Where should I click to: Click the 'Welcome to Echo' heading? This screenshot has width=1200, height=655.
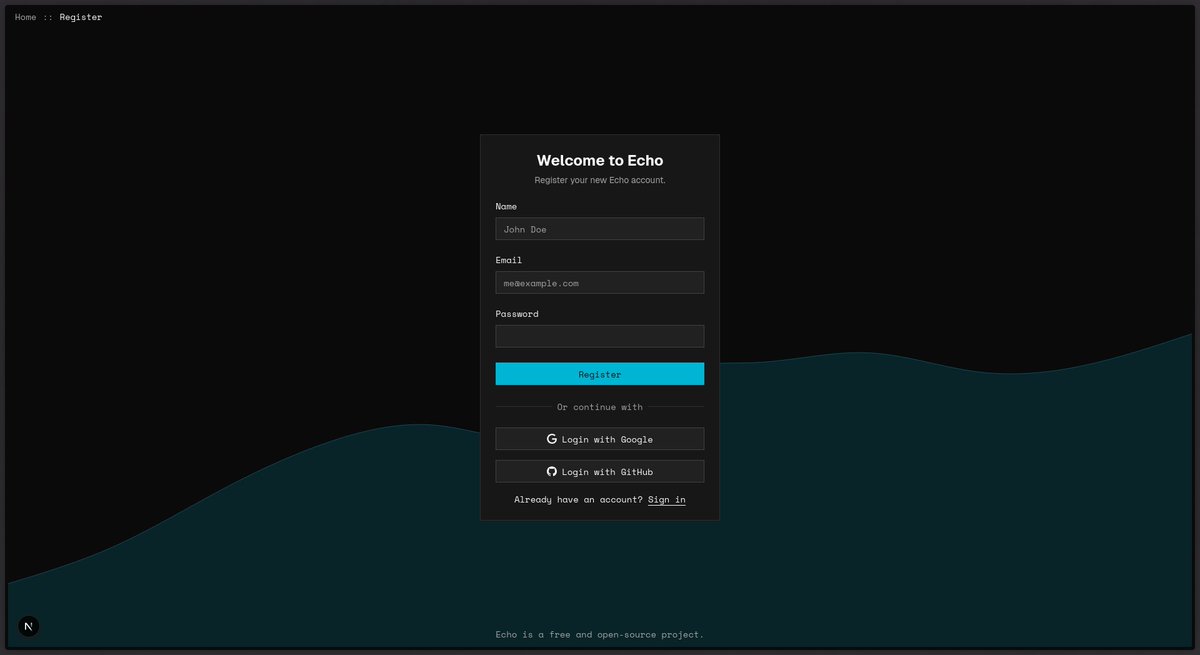[600, 160]
